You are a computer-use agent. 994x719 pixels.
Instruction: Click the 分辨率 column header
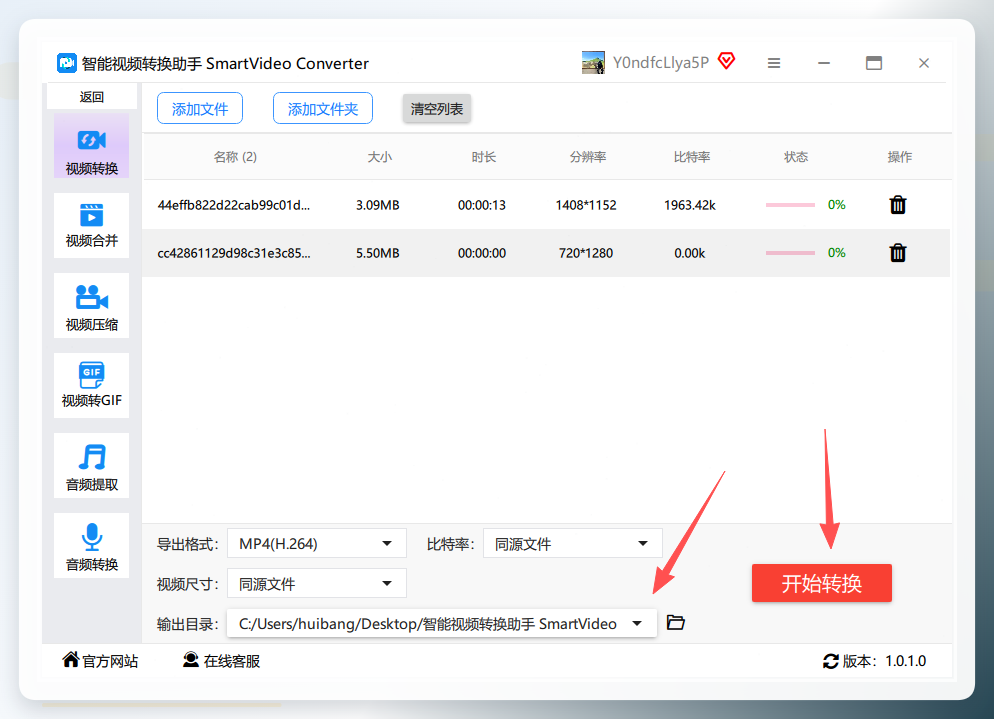(588, 157)
